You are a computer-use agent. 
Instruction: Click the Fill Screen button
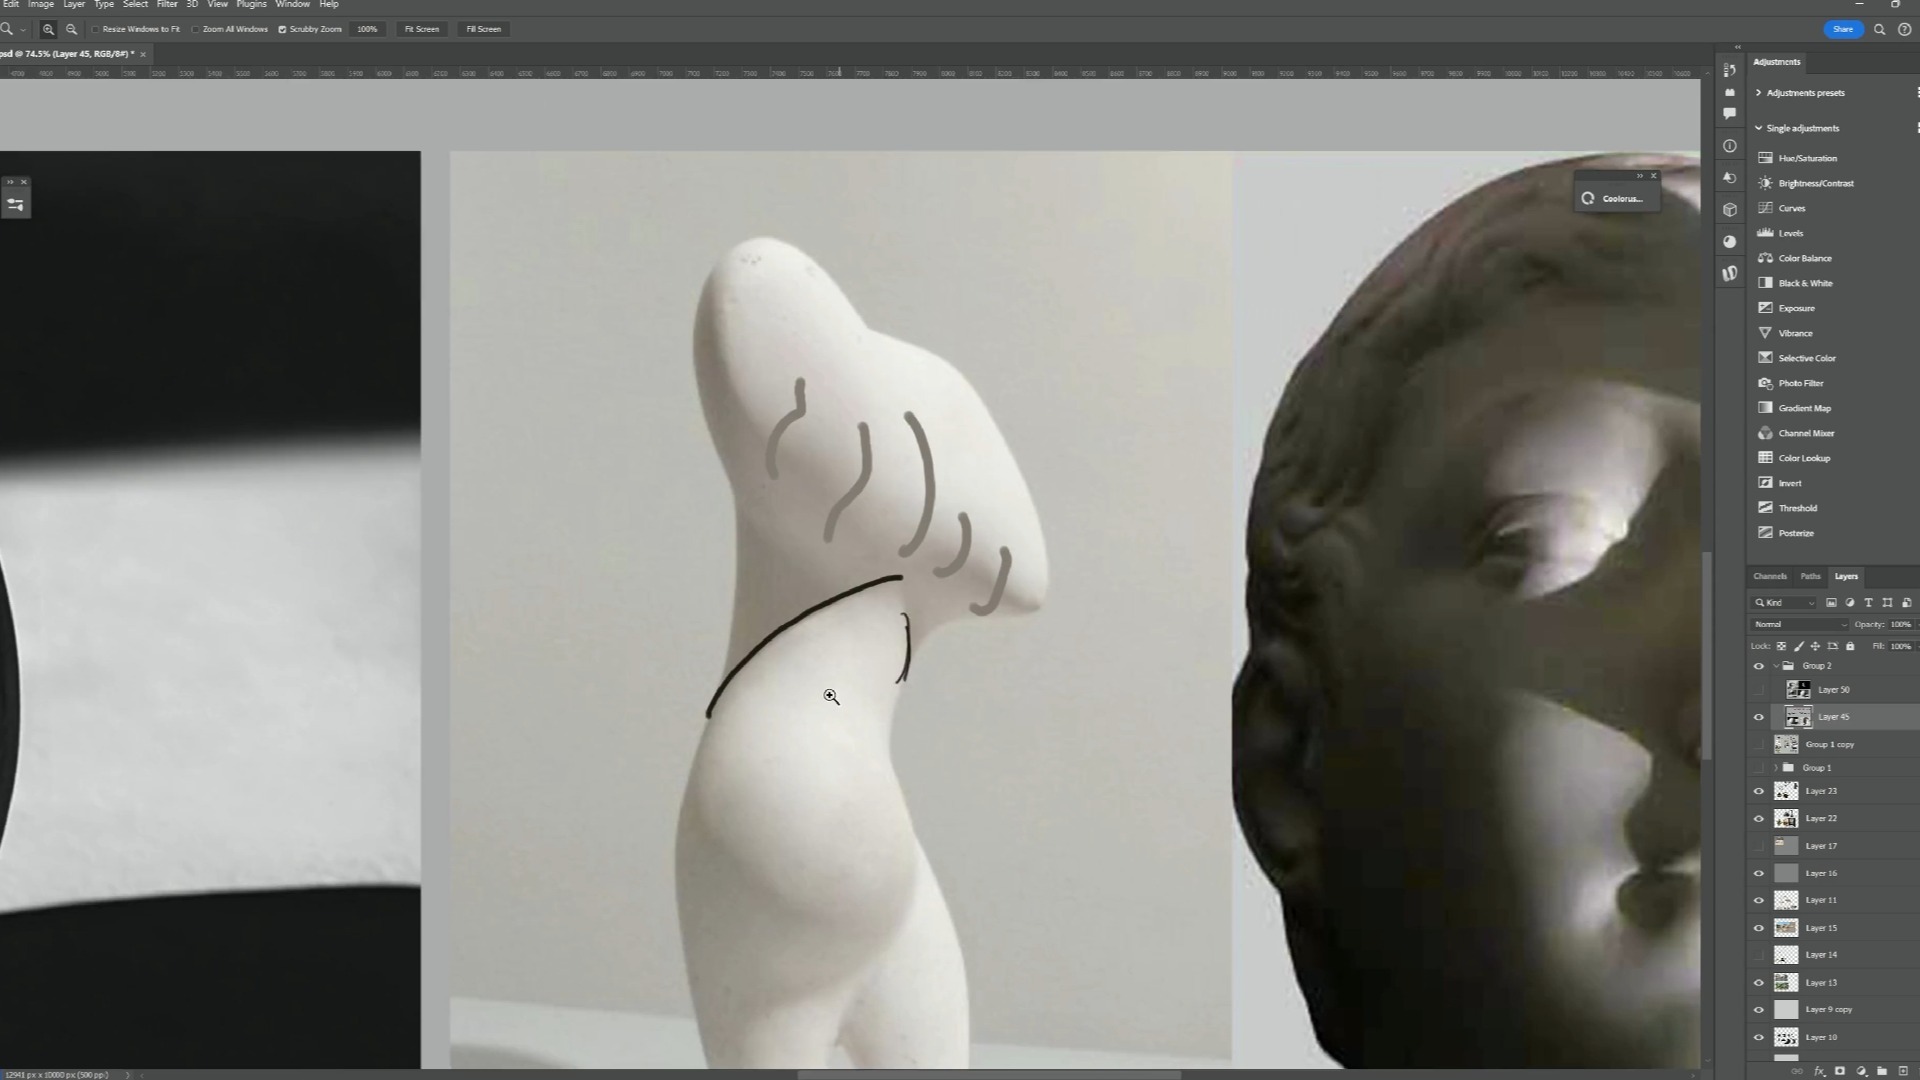[x=484, y=29]
